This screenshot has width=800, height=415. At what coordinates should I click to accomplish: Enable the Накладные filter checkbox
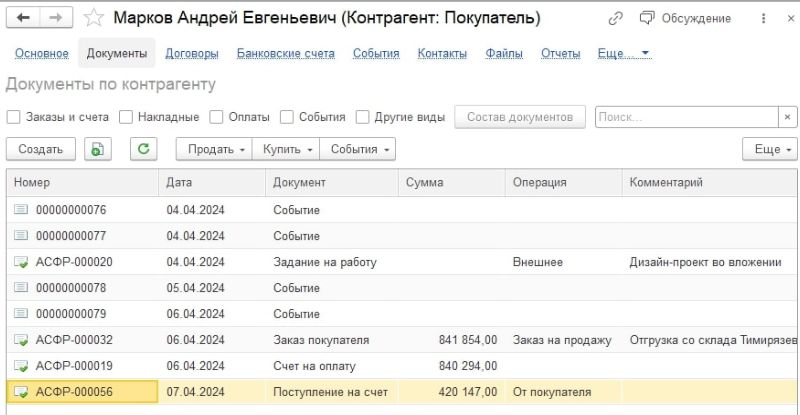point(126,117)
